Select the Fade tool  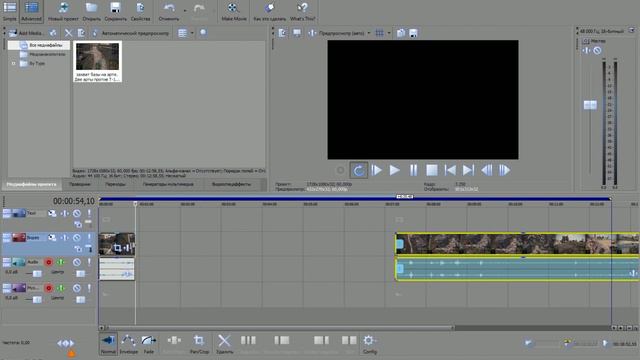point(149,344)
